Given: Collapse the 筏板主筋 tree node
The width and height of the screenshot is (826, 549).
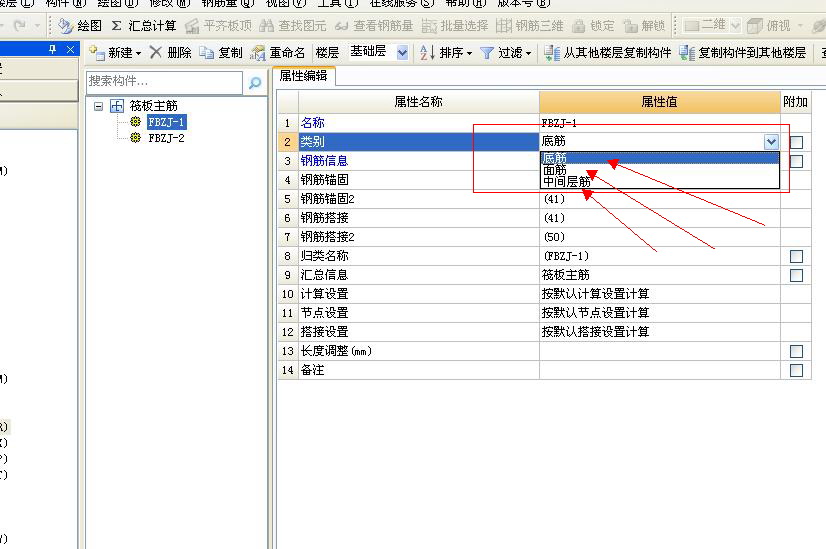Looking at the screenshot, I should click(x=98, y=106).
